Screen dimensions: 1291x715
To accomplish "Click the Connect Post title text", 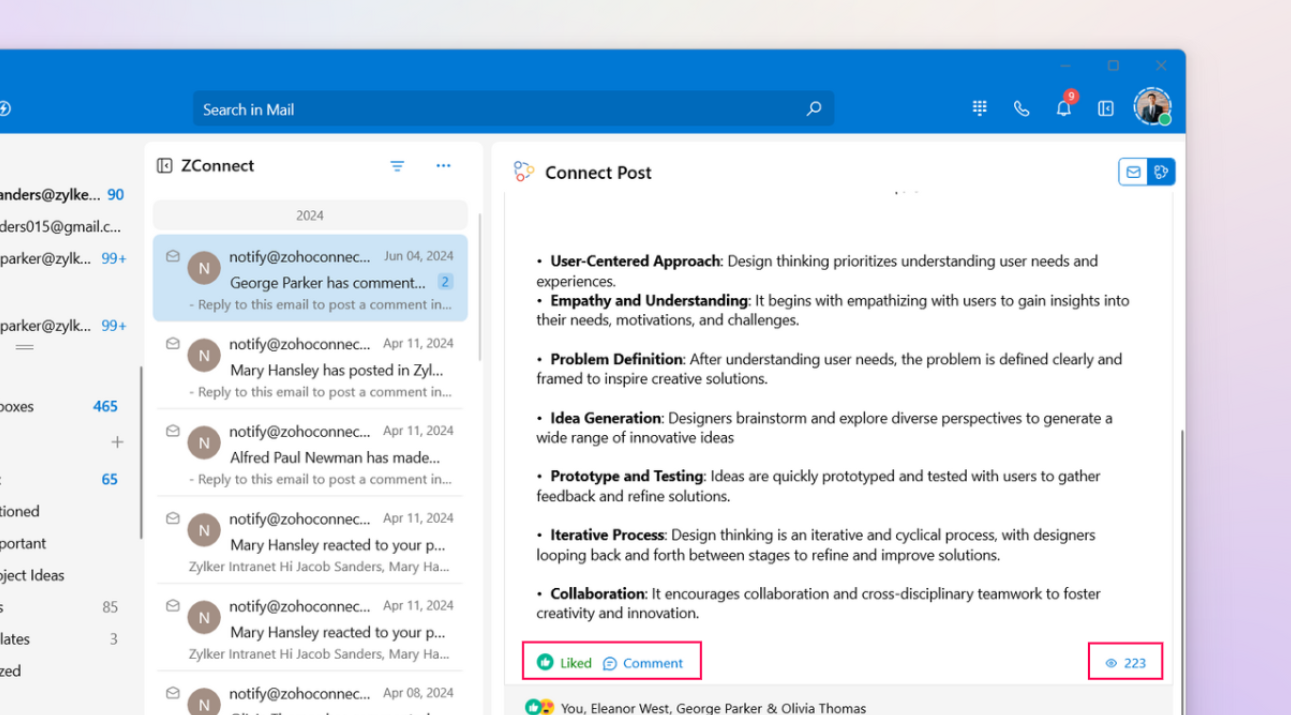I will point(598,172).
